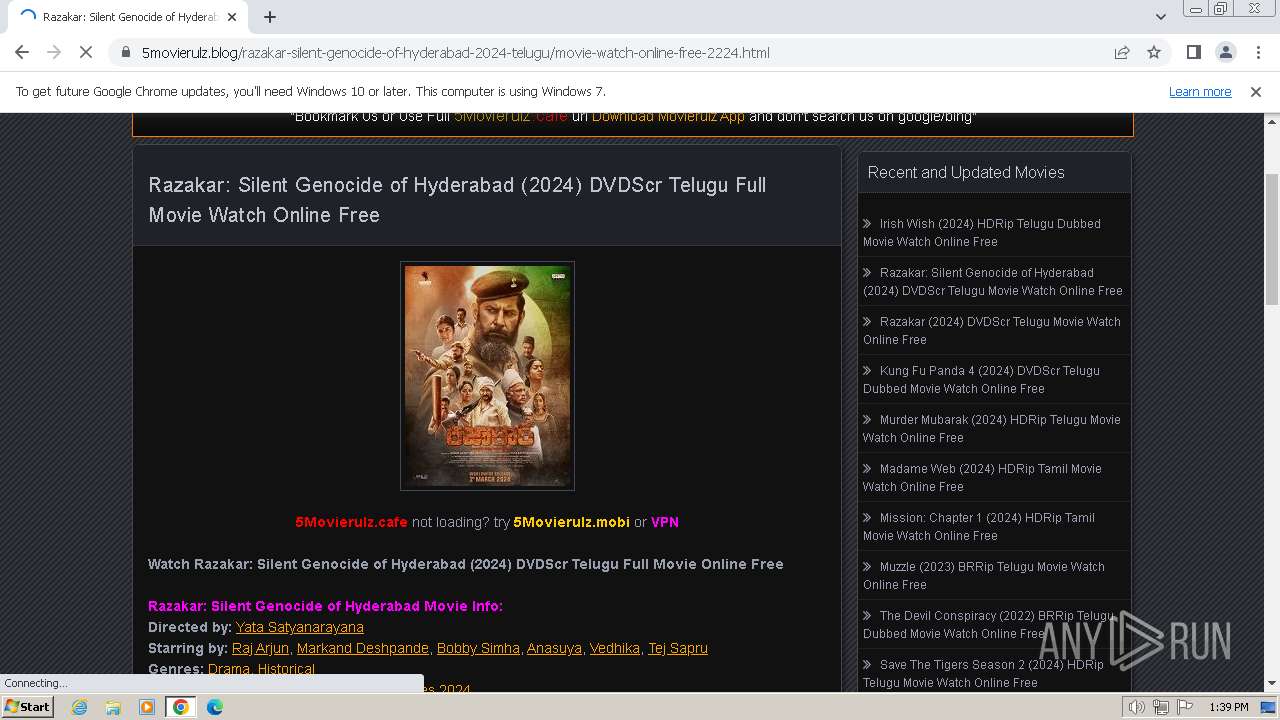Image resolution: width=1280 pixels, height=720 pixels.
Task: Dismiss the Chrome update notification bar
Action: pos(1256,92)
